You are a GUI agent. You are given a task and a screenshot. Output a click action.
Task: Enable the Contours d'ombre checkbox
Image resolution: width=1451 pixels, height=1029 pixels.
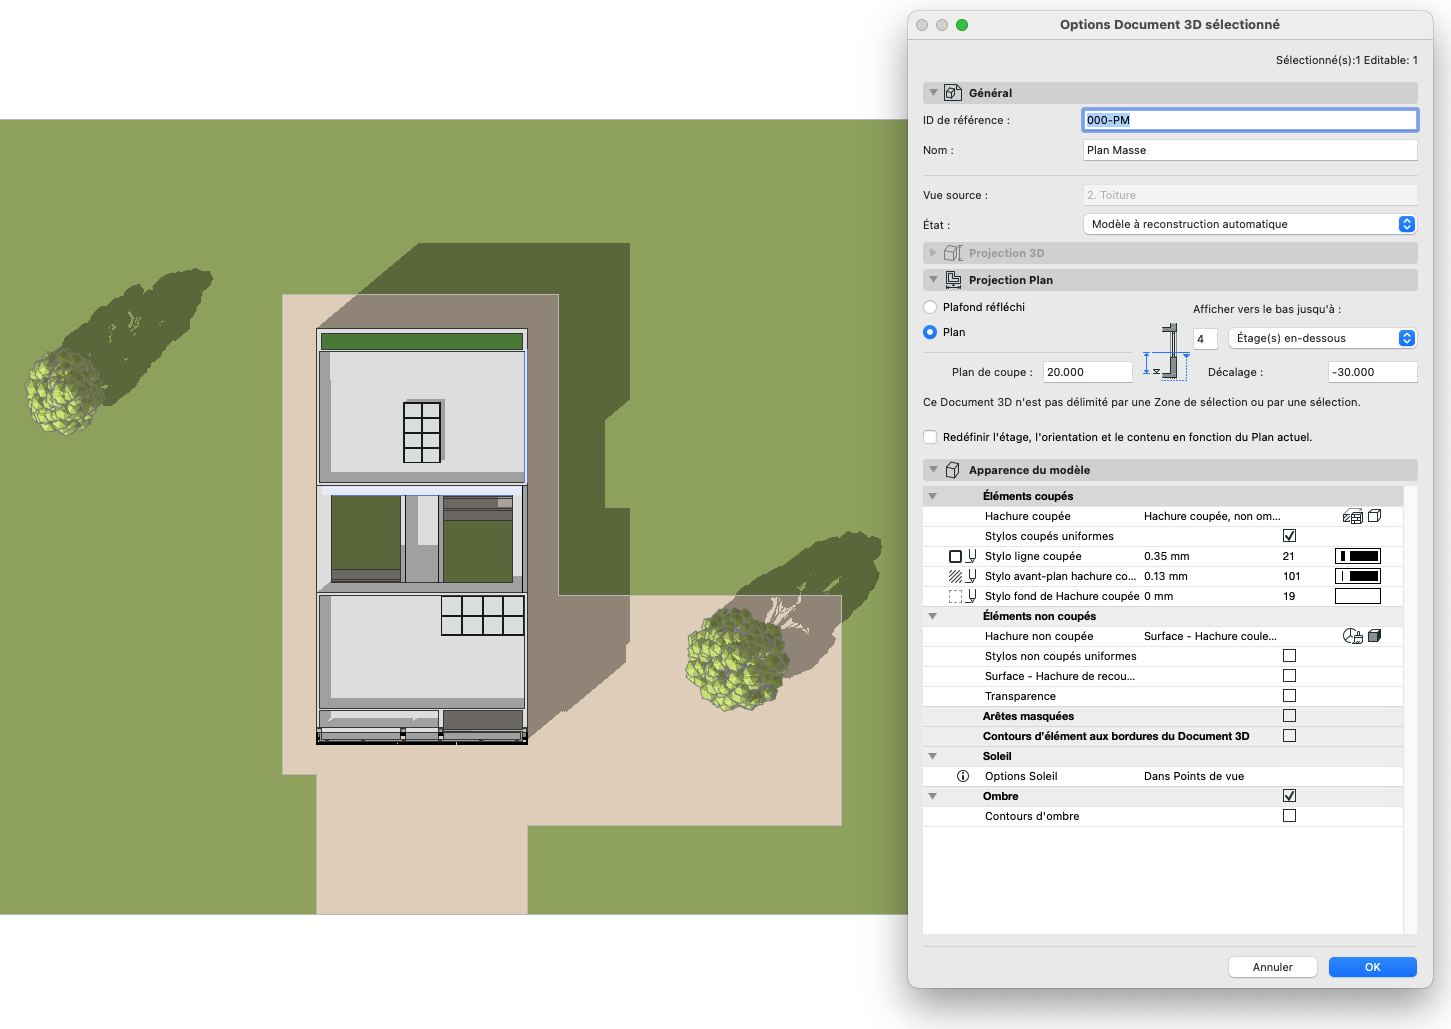click(x=1289, y=816)
